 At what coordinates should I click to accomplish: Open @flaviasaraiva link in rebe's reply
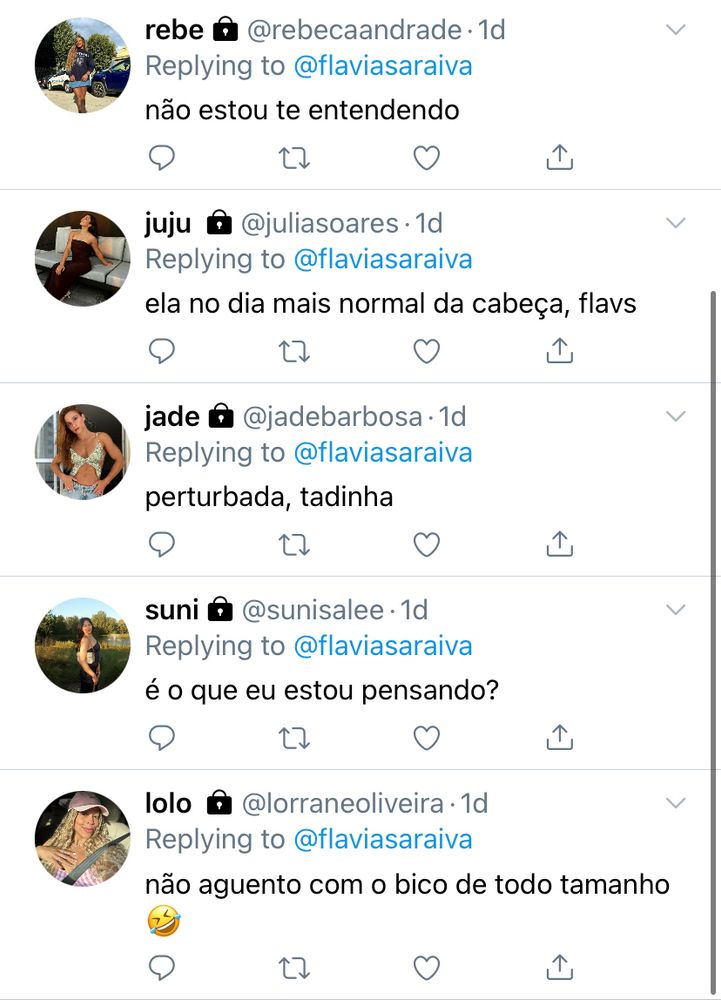click(x=382, y=66)
